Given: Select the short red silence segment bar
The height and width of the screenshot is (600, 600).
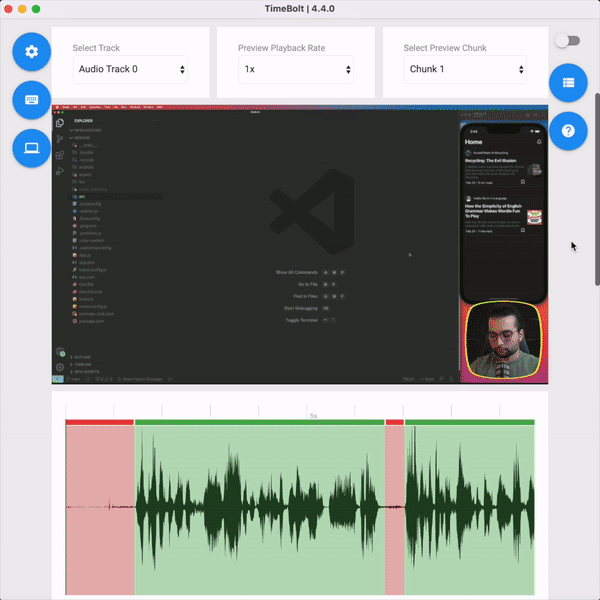Looking at the screenshot, I should [x=395, y=422].
